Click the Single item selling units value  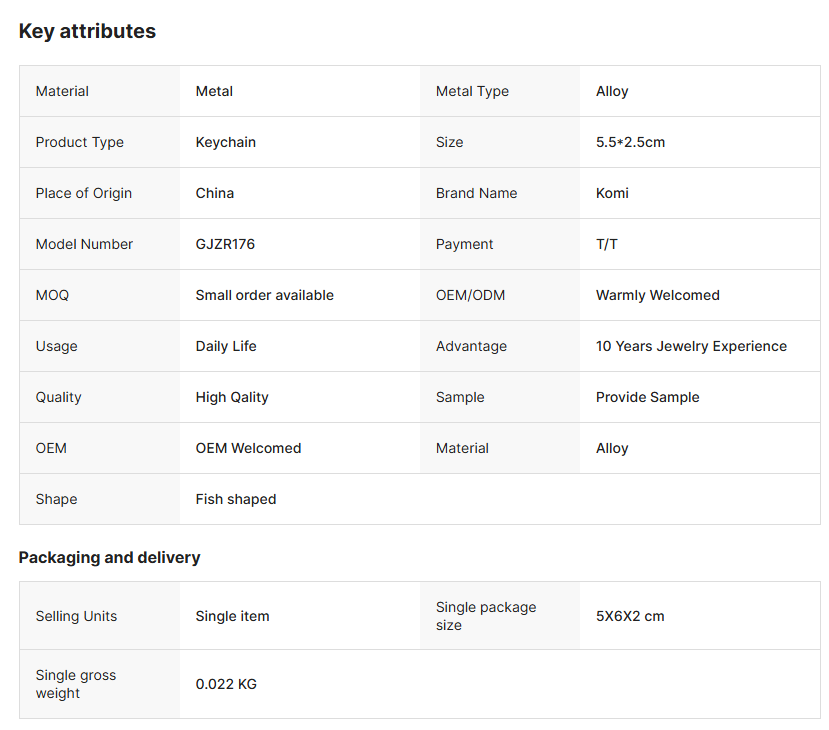(x=232, y=616)
